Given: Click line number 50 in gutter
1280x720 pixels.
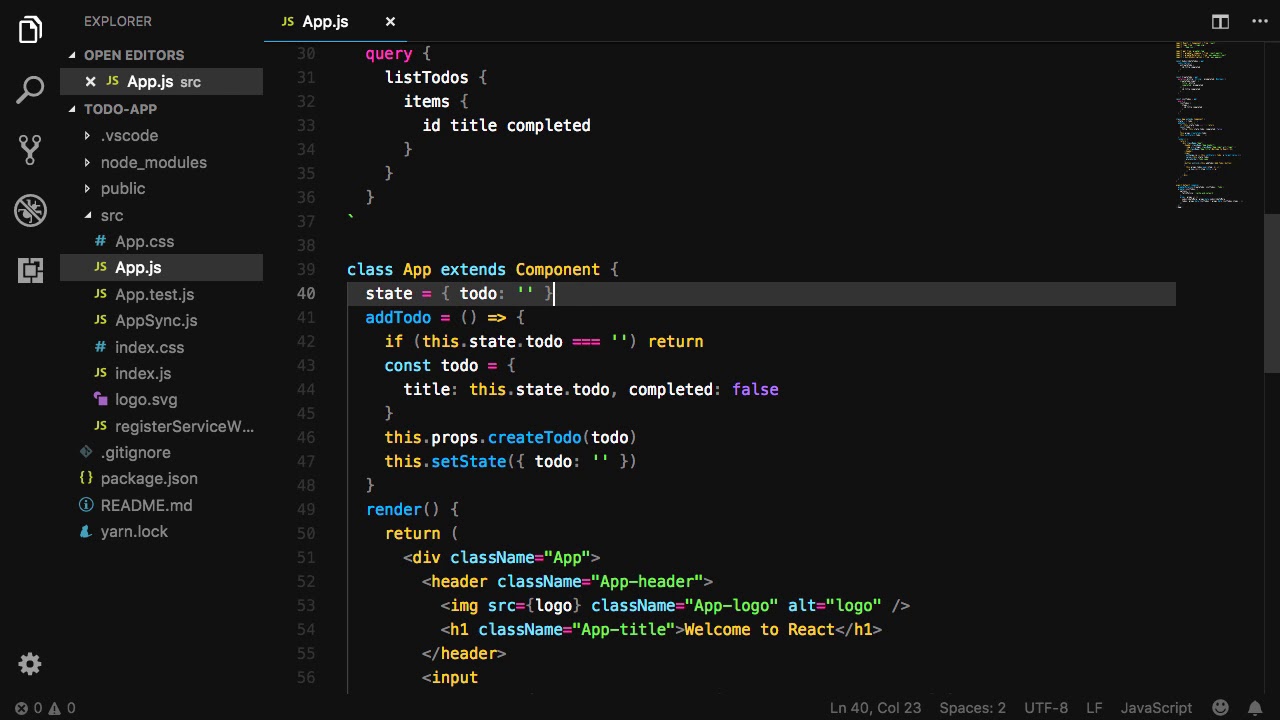Looking at the screenshot, I should point(305,533).
